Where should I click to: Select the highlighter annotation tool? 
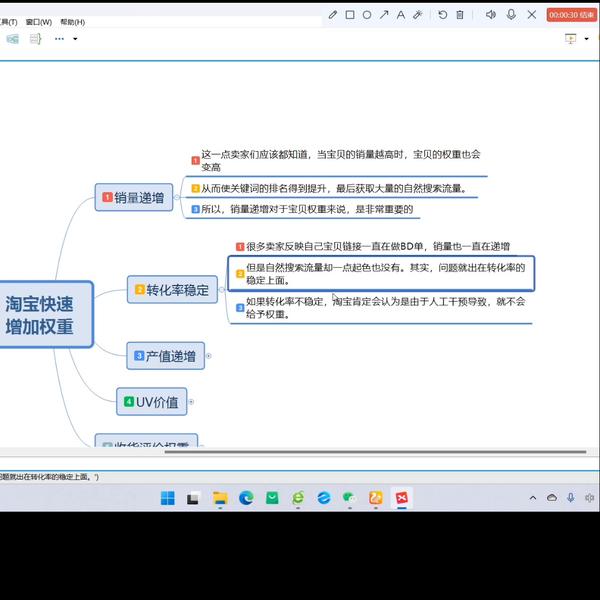(x=417, y=15)
